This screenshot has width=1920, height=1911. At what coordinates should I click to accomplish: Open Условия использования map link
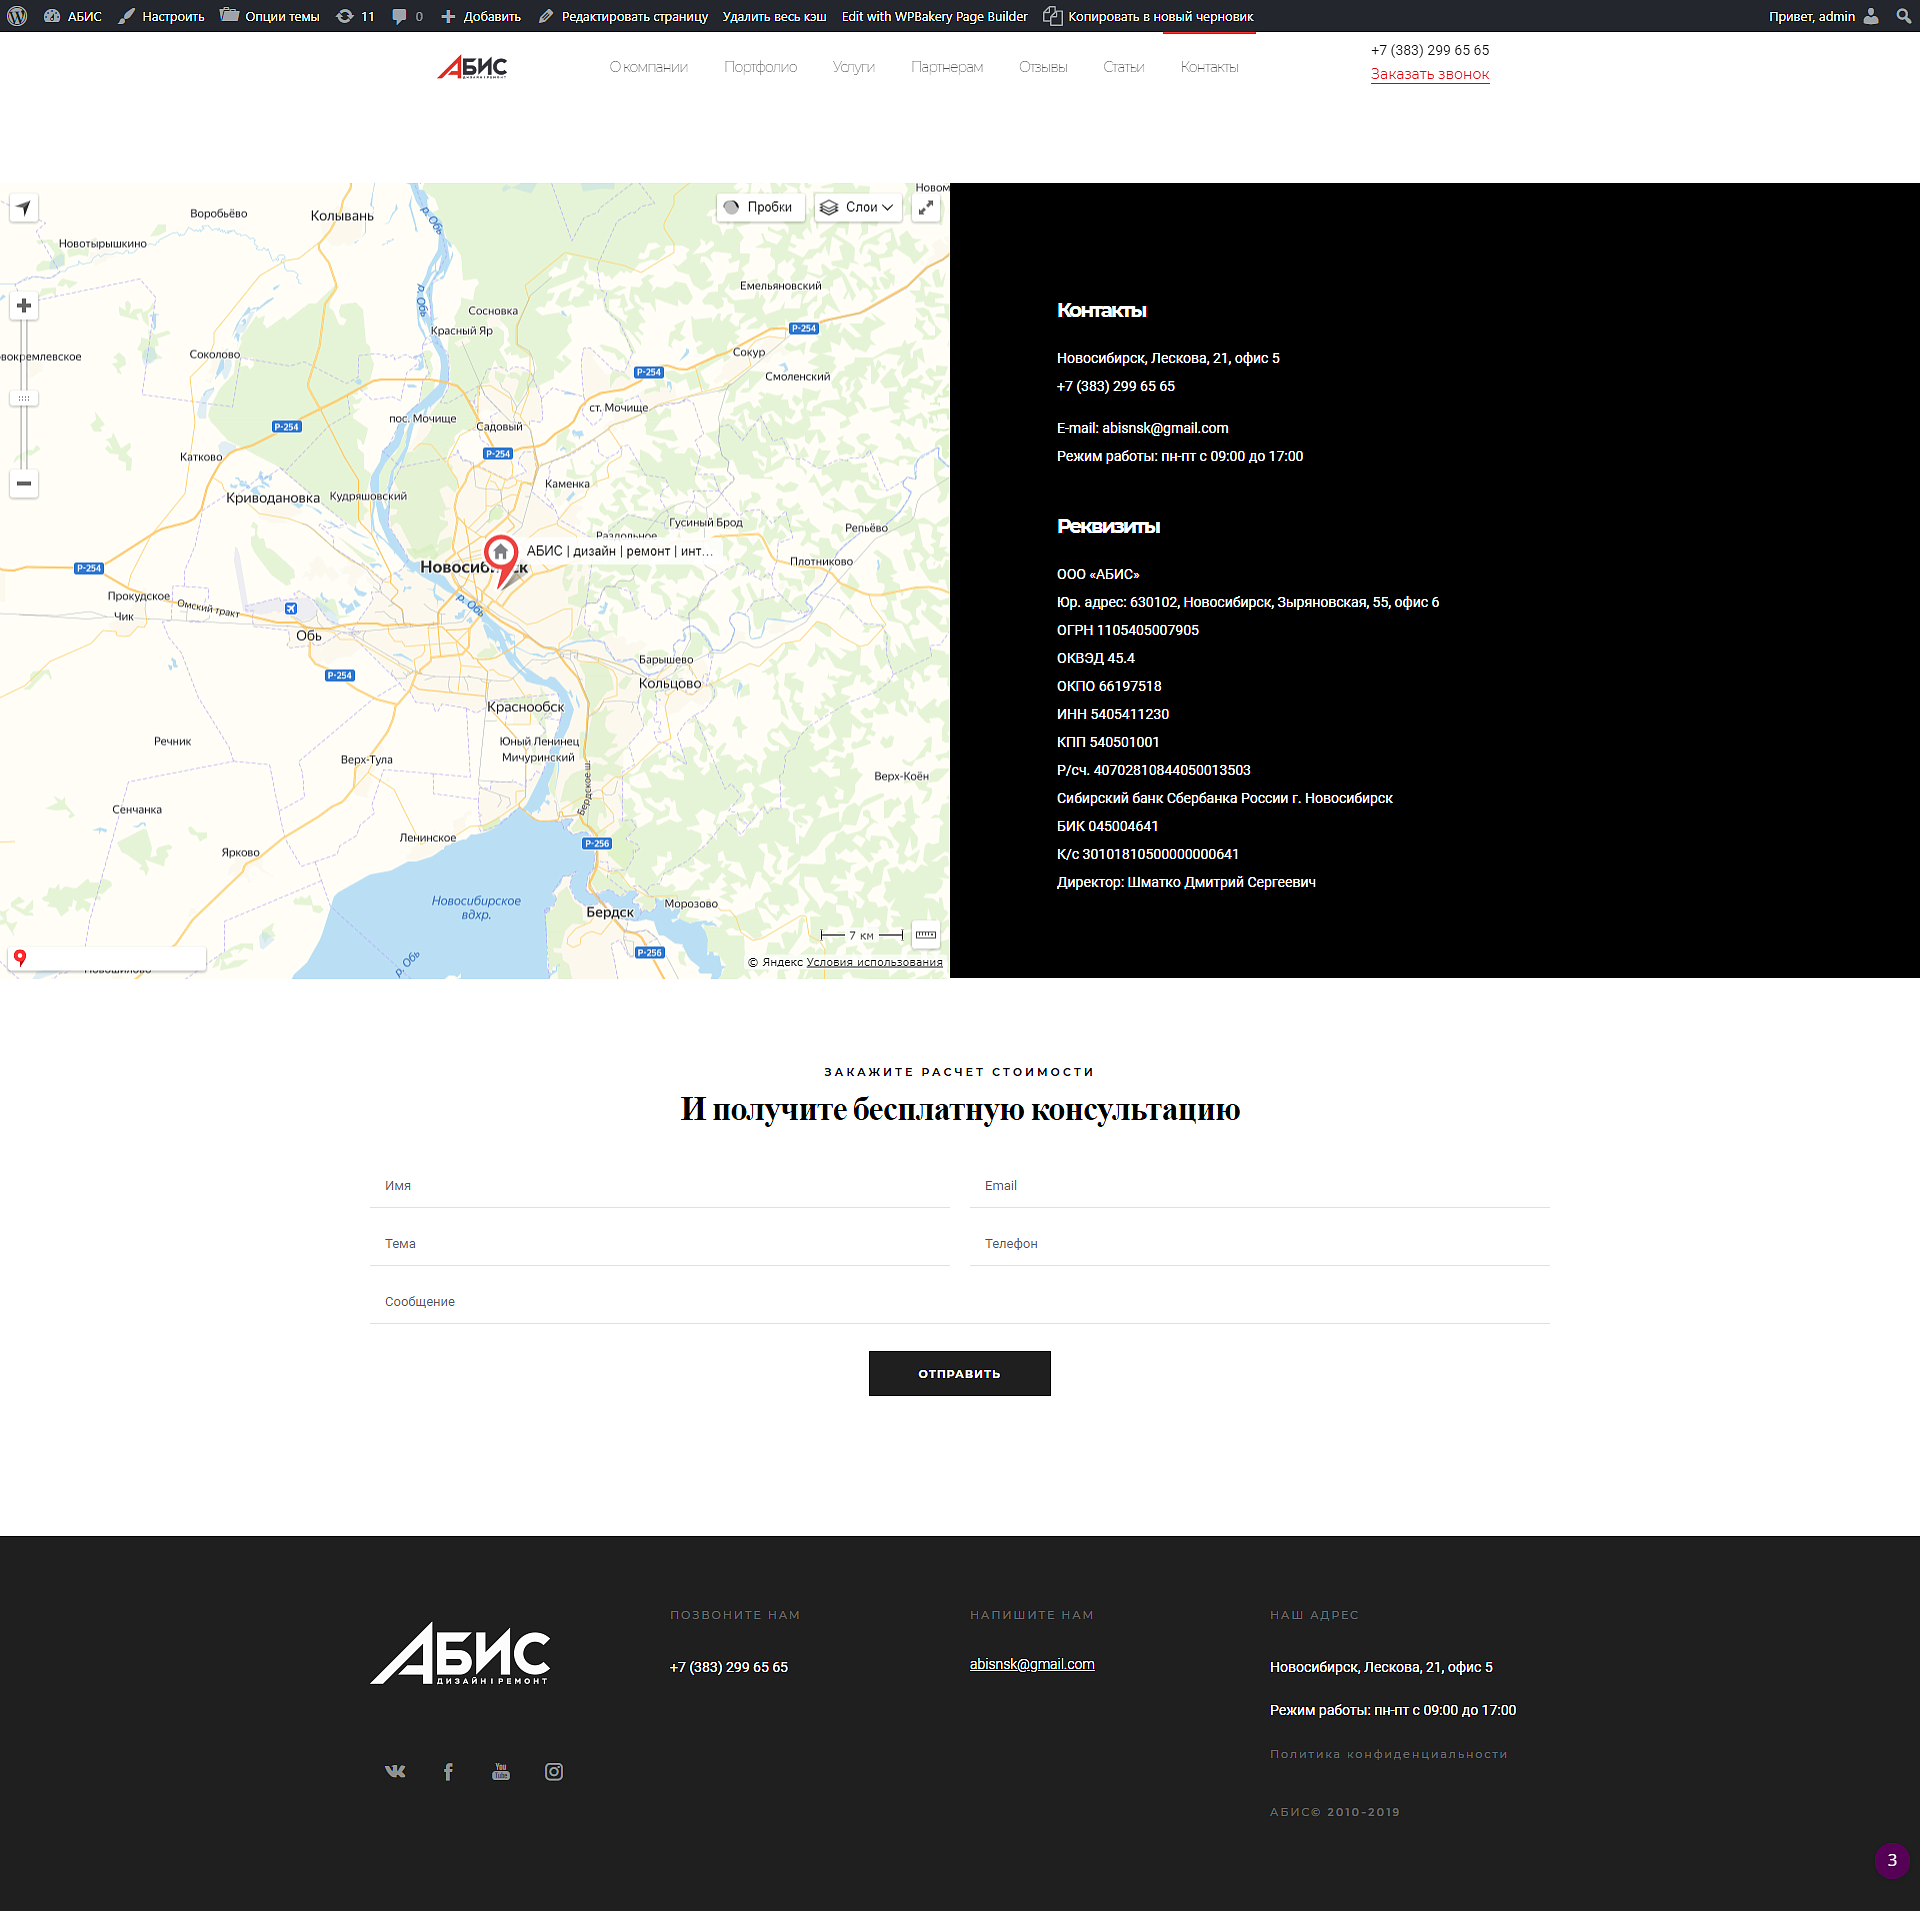(875, 962)
